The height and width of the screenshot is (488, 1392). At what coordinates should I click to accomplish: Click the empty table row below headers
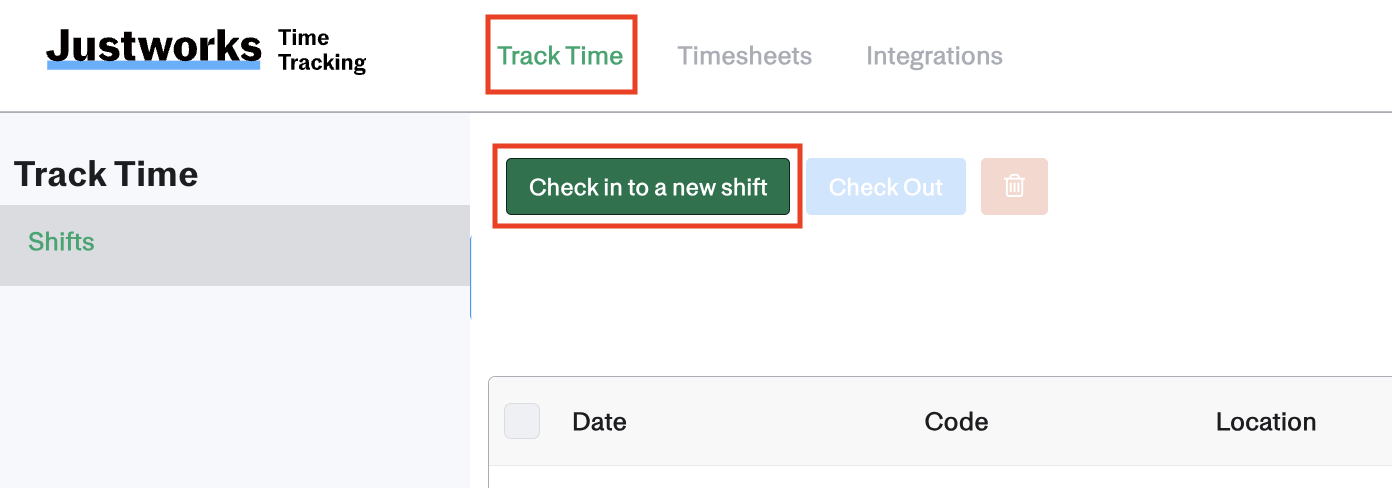coord(940,477)
